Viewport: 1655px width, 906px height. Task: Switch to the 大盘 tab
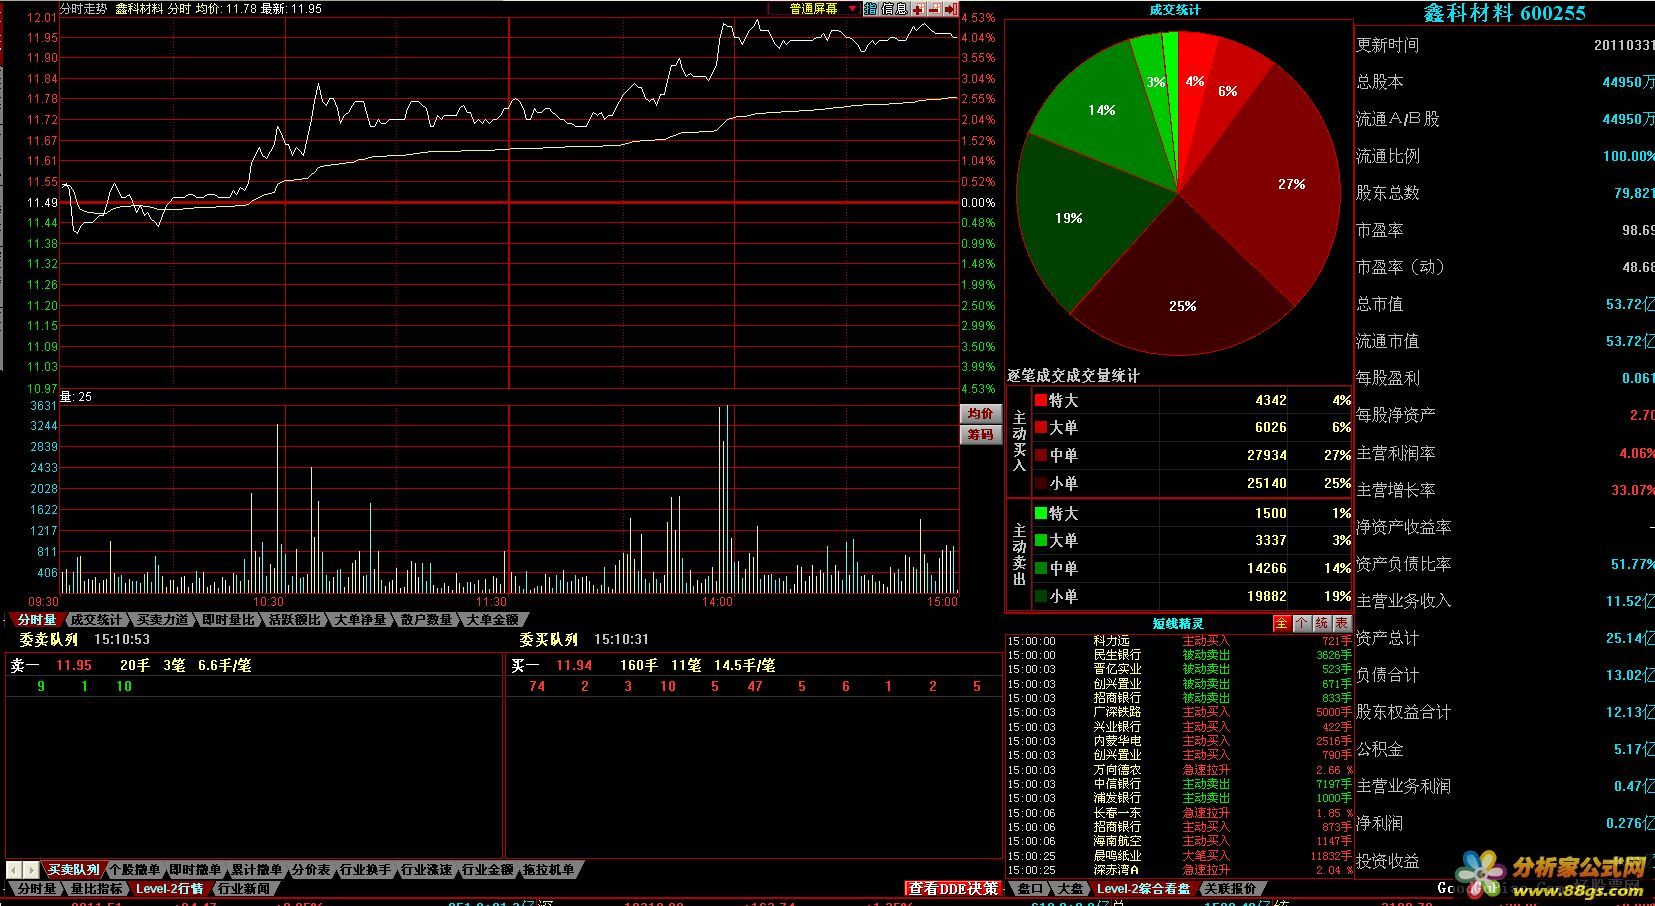(x=1069, y=888)
